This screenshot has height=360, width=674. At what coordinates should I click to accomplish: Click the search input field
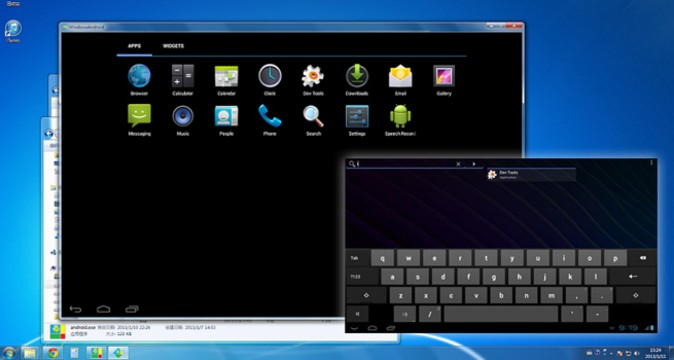point(405,164)
